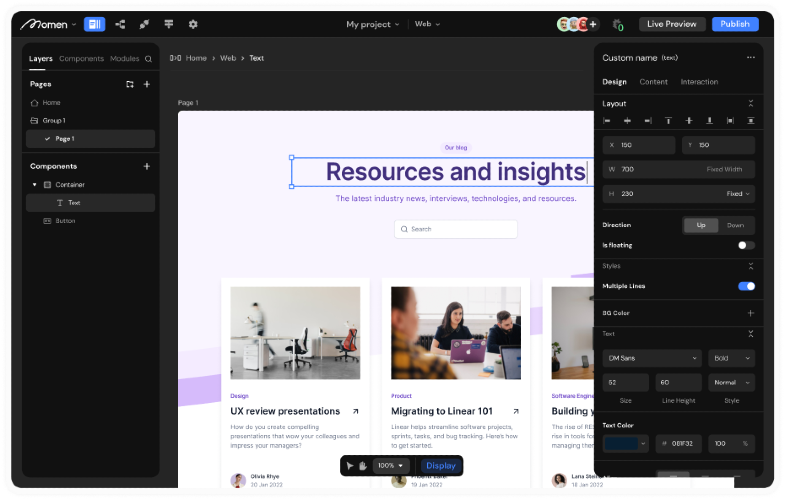785x500 pixels.
Task: Click the align horizontal center icon
Action: click(627, 121)
